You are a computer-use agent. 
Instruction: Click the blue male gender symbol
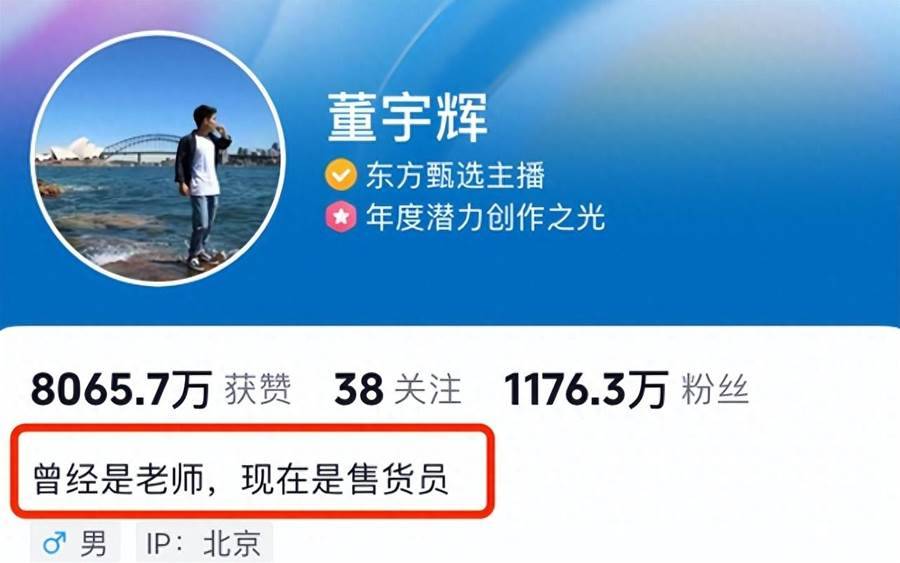(55, 542)
